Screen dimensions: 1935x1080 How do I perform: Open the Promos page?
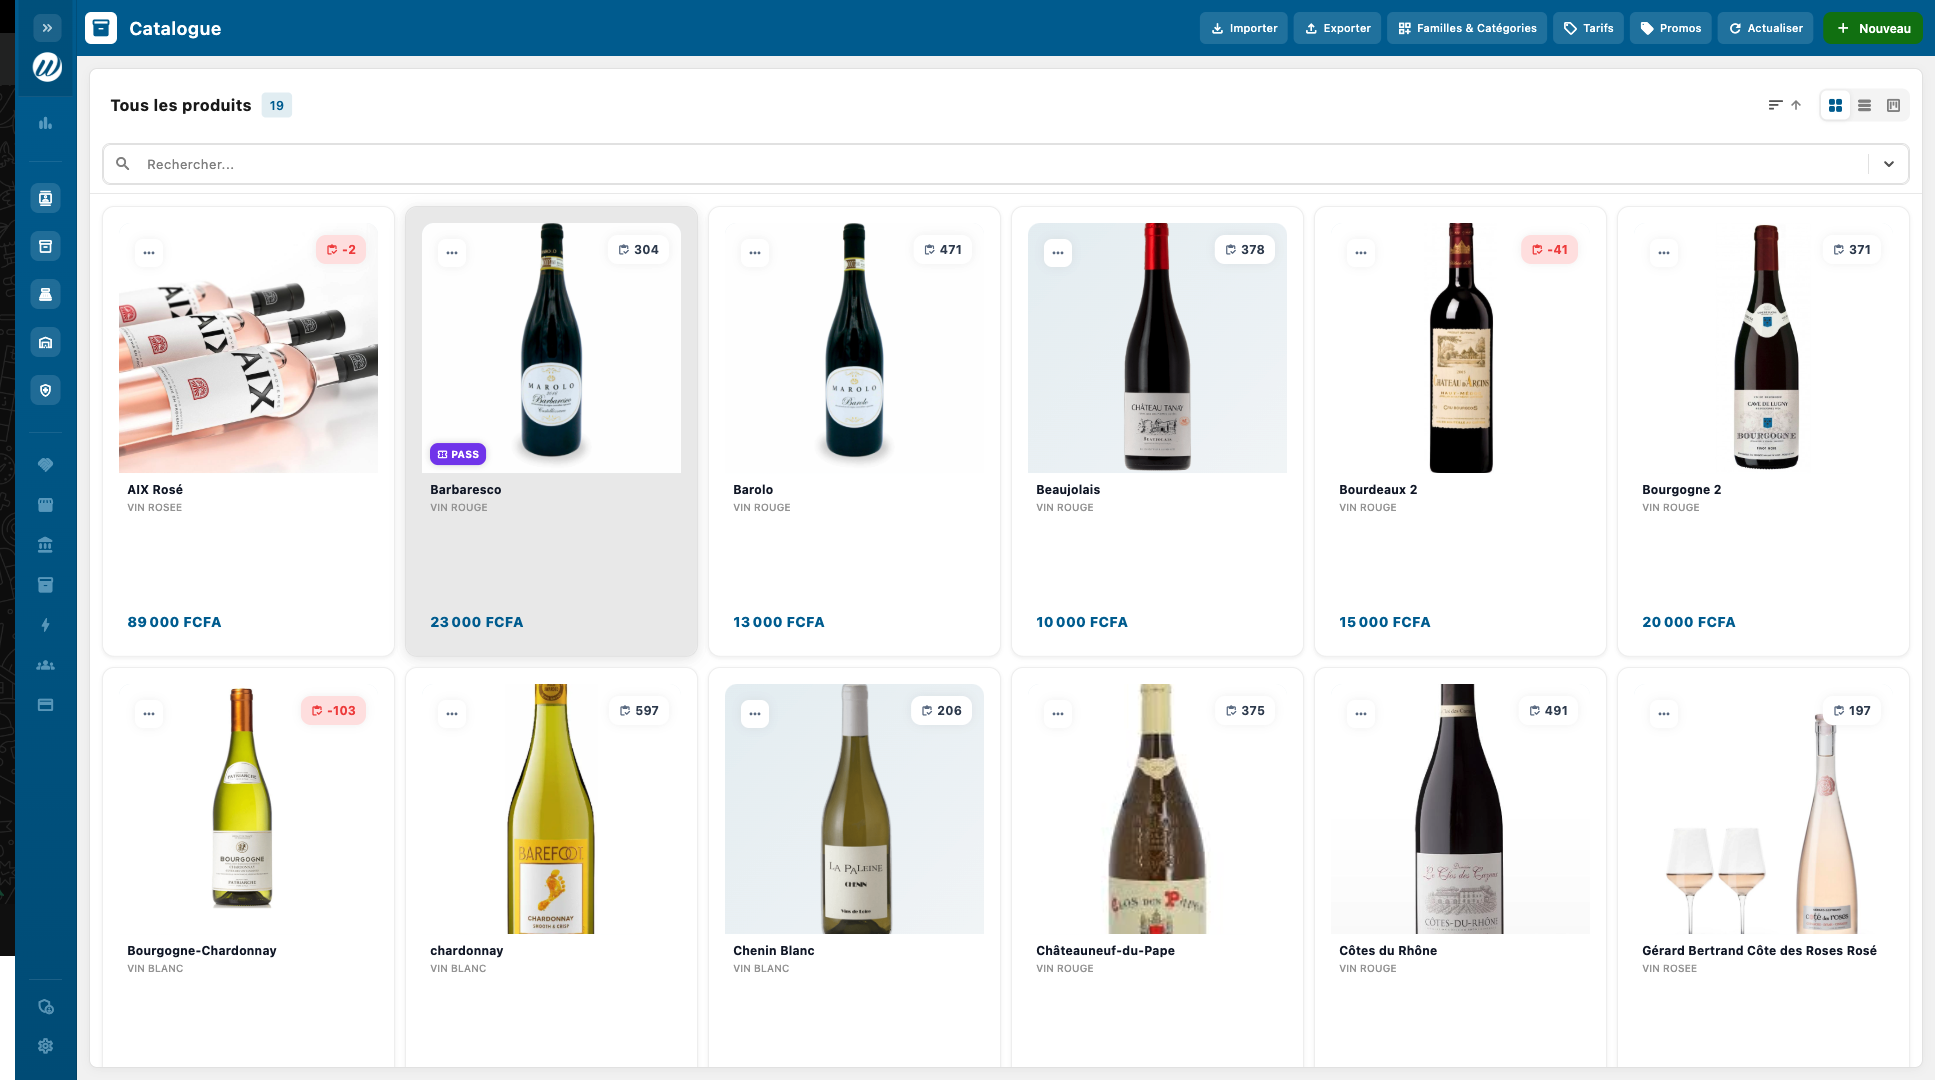pos(1670,28)
